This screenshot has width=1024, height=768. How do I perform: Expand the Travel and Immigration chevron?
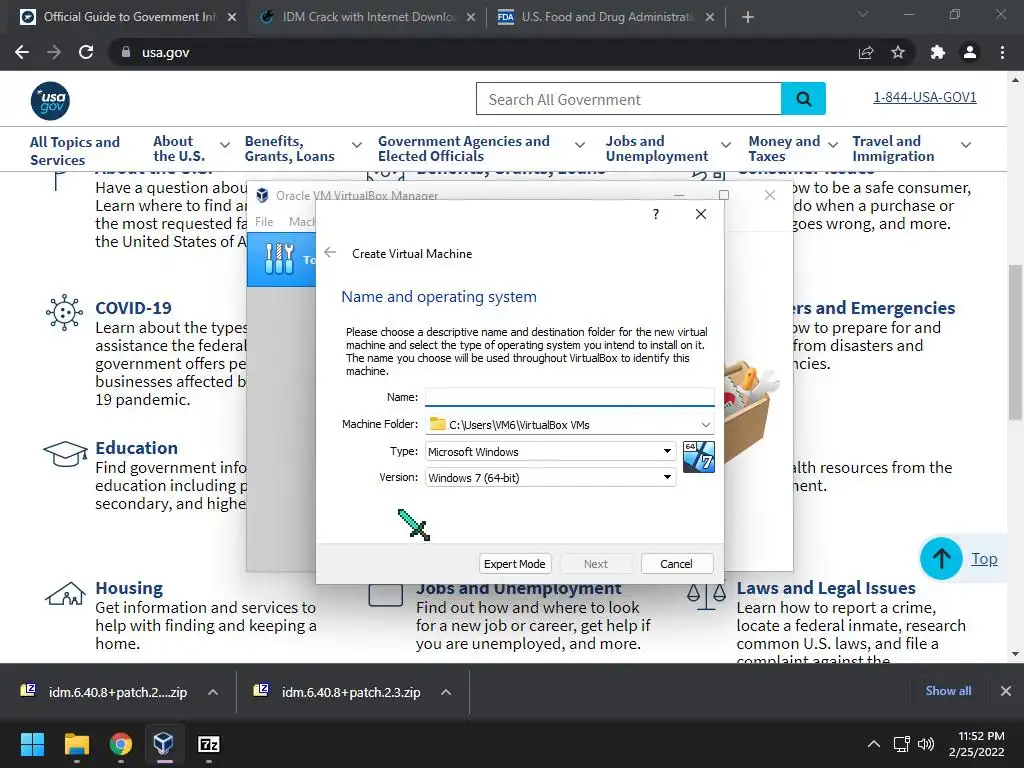[965, 145]
